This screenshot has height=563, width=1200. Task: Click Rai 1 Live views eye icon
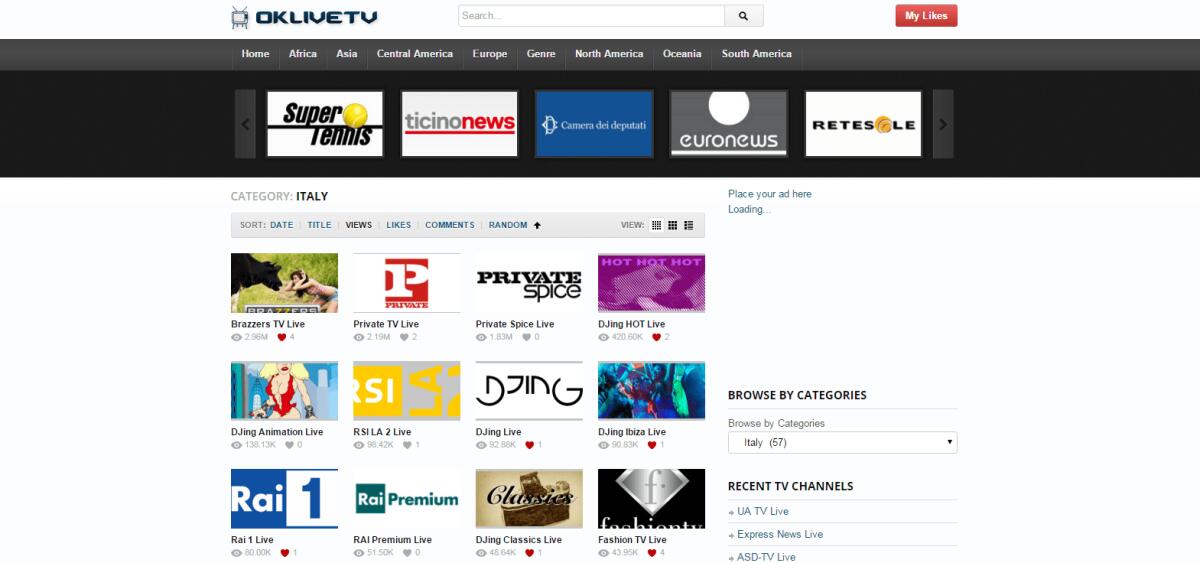[x=237, y=553]
